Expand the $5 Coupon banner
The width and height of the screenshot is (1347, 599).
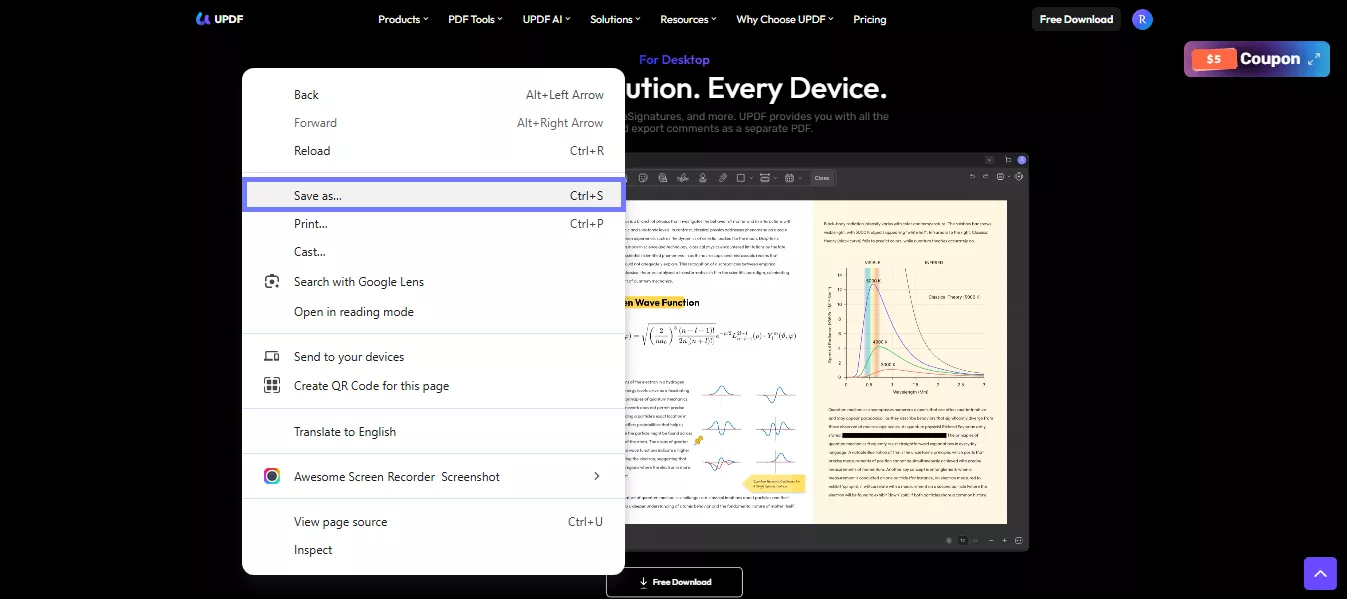[1314, 59]
